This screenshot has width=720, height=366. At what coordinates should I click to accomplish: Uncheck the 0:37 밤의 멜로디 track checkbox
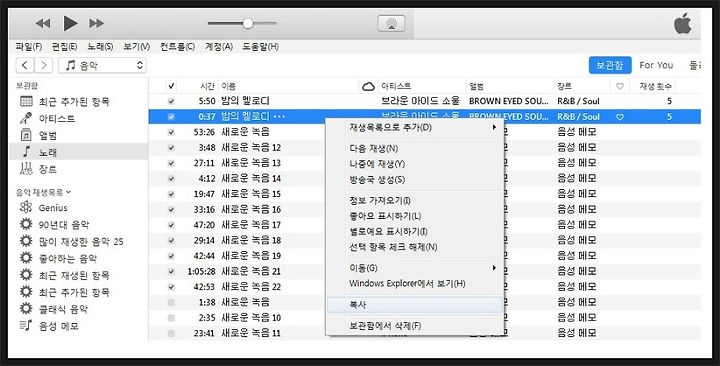pos(171,117)
